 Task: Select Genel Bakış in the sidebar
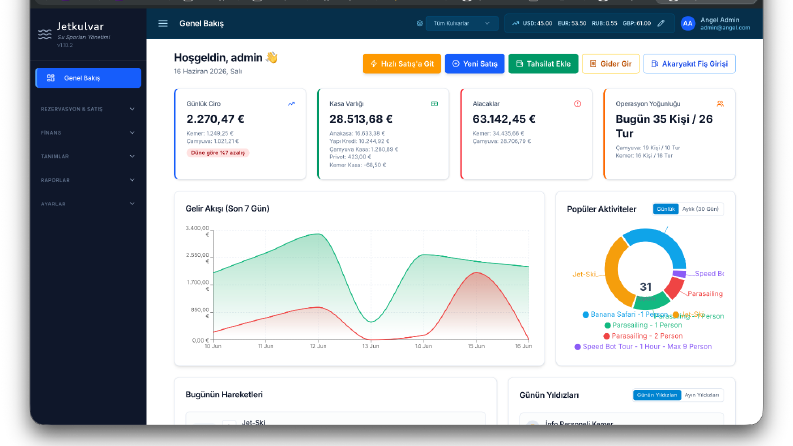tap(88, 78)
